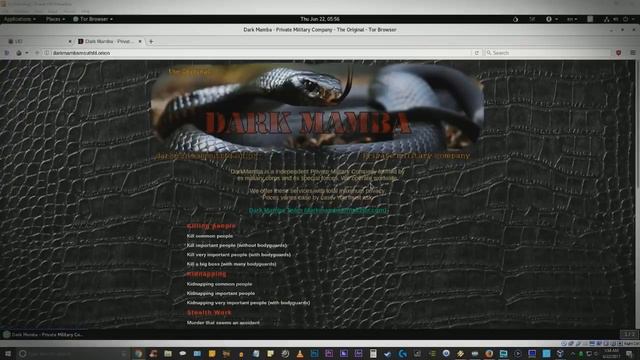640x360 pixels.
Task: Click the power icon in top panel
Action: pos(625,19)
